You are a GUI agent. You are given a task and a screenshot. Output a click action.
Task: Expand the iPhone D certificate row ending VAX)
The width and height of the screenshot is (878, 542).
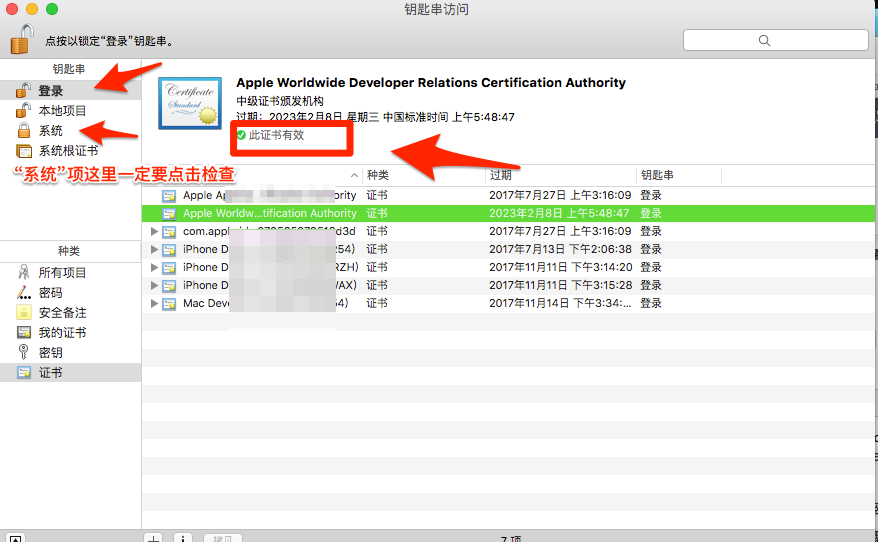154,285
